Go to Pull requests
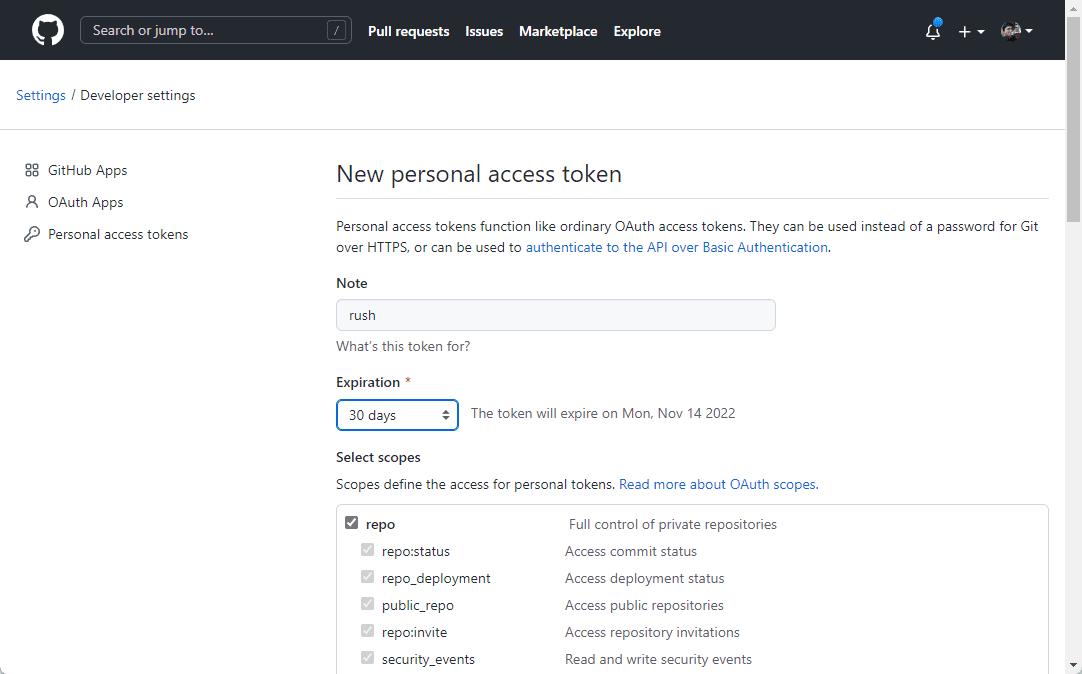This screenshot has width=1082, height=674. click(x=409, y=31)
